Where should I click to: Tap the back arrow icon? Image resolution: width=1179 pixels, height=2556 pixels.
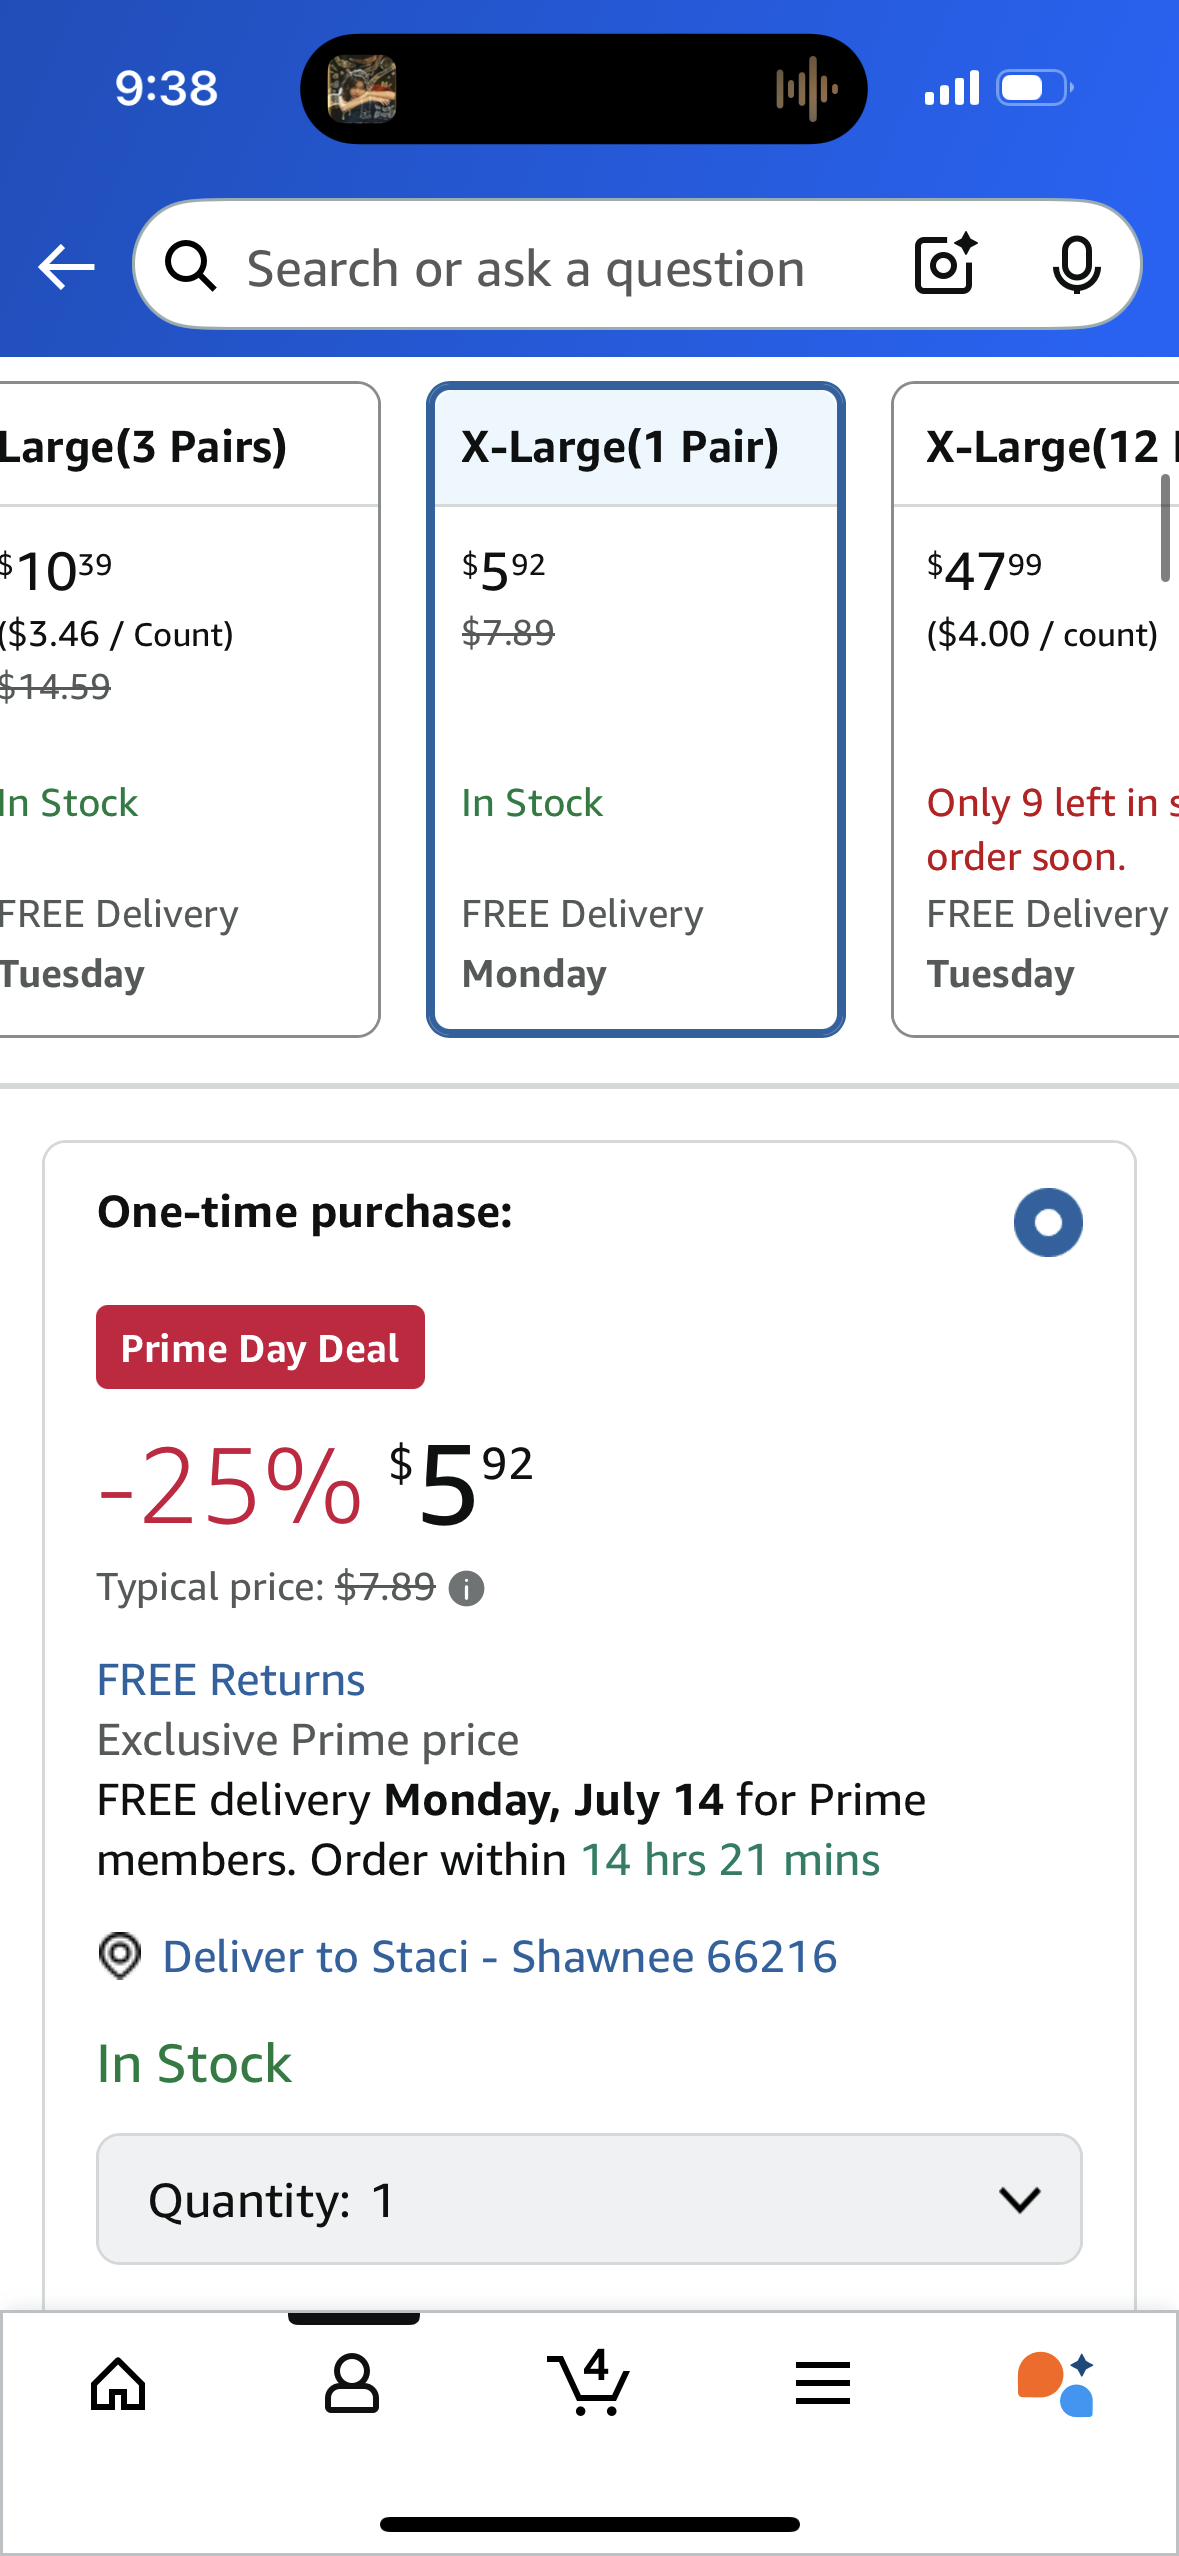(x=66, y=267)
